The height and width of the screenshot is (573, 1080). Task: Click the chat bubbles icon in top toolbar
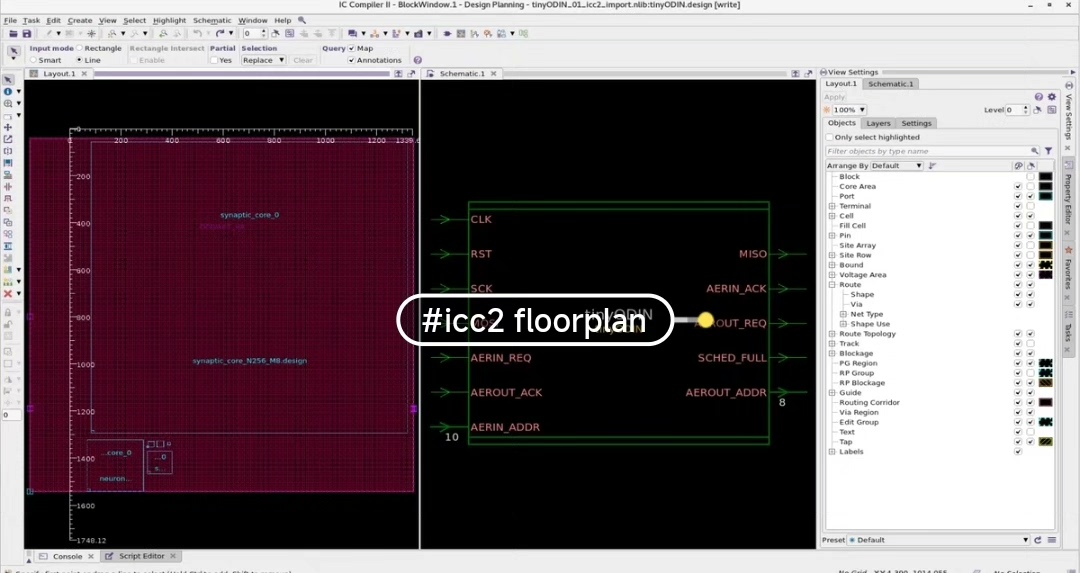[x=353, y=34]
